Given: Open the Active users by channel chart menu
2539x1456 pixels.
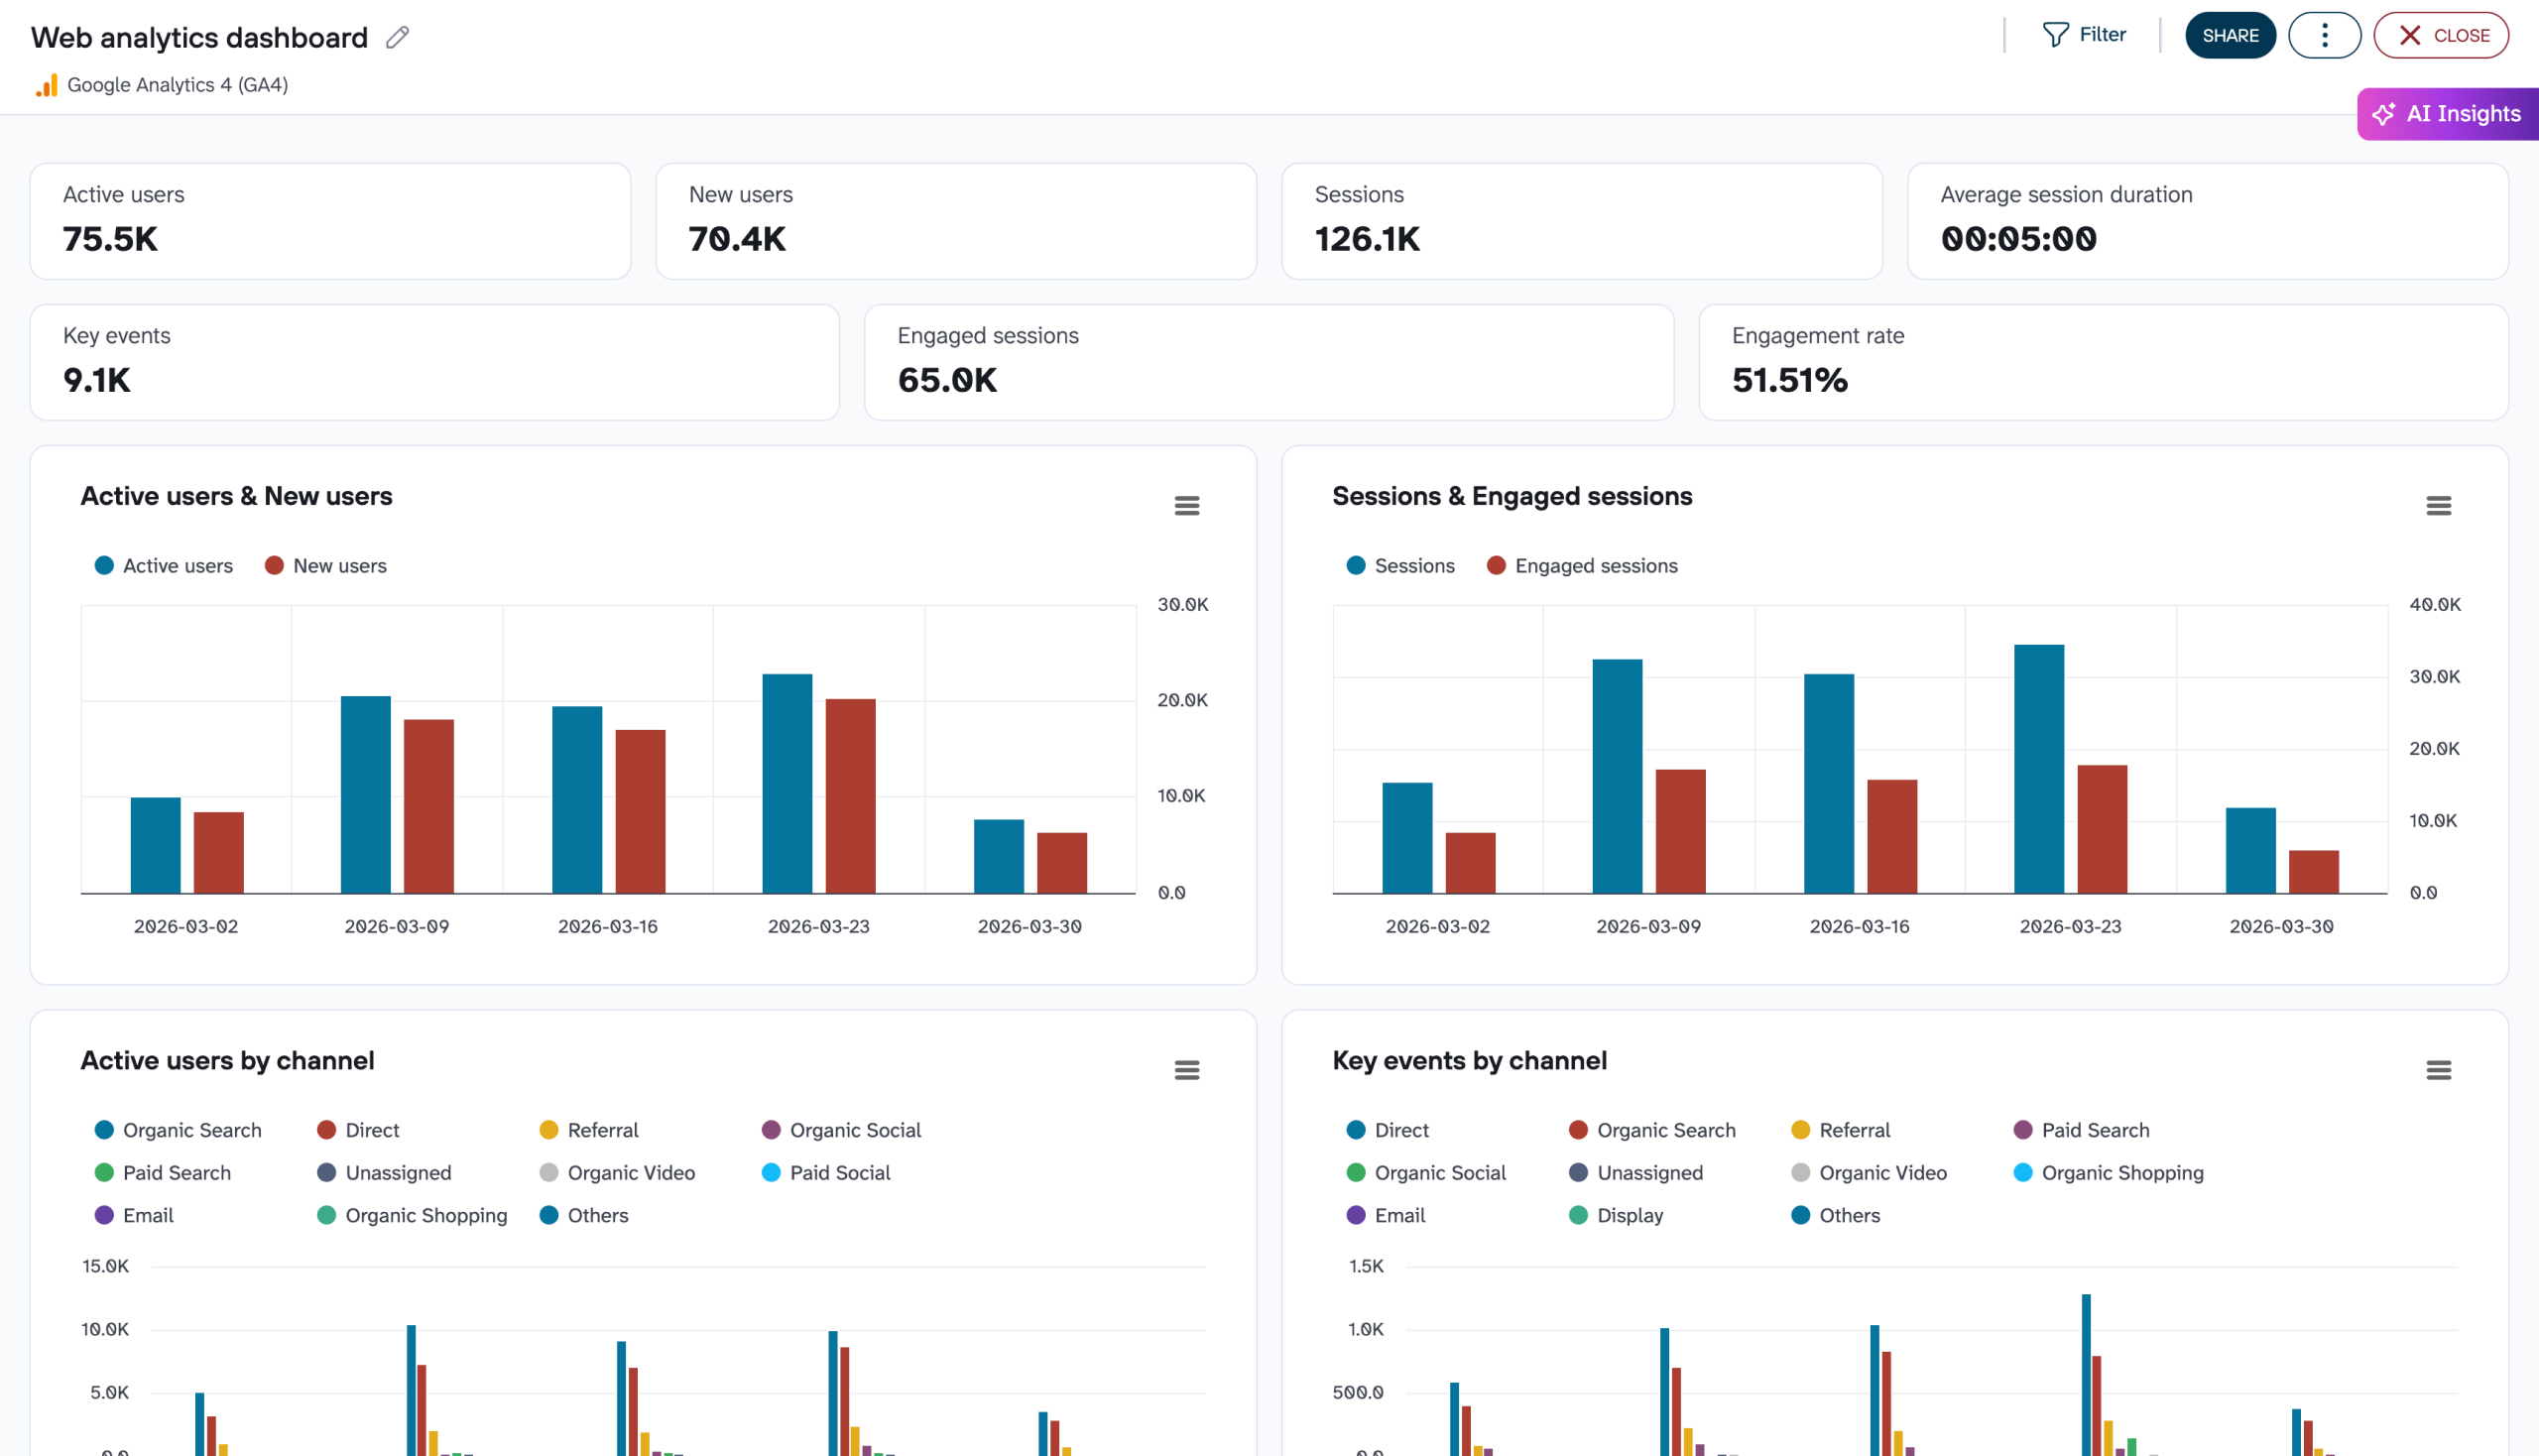Looking at the screenshot, I should 1187,1070.
